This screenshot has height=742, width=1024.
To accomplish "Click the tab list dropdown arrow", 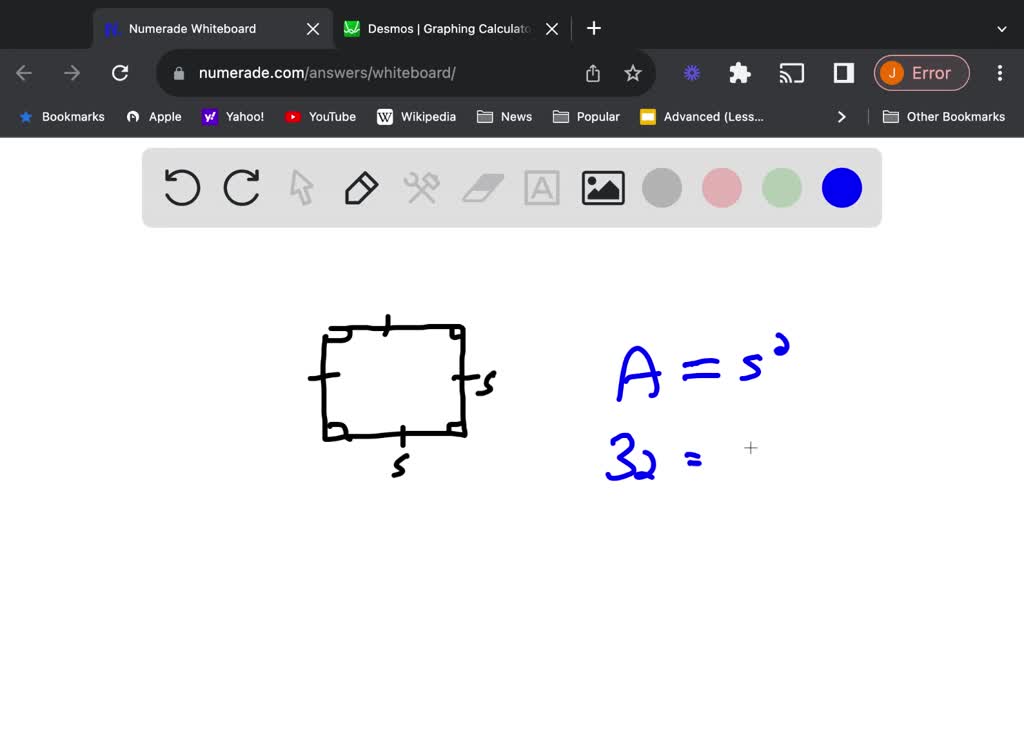I will 1002,28.
